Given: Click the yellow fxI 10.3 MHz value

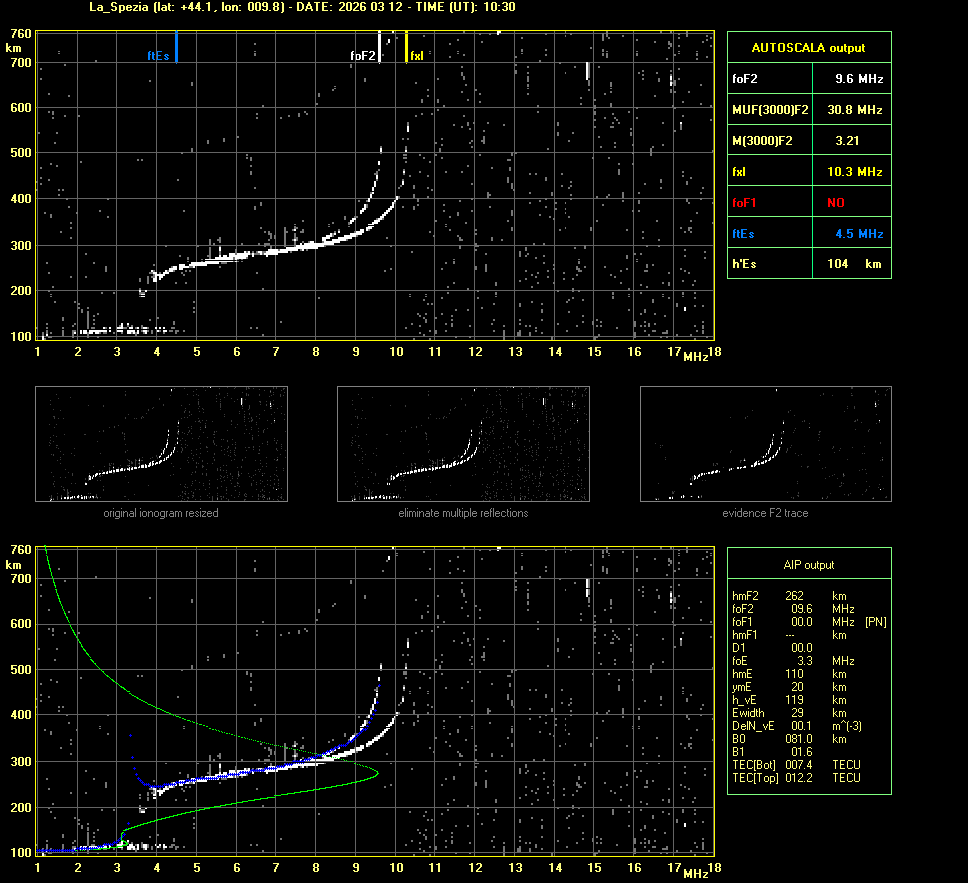Looking at the screenshot, I should [x=854, y=172].
